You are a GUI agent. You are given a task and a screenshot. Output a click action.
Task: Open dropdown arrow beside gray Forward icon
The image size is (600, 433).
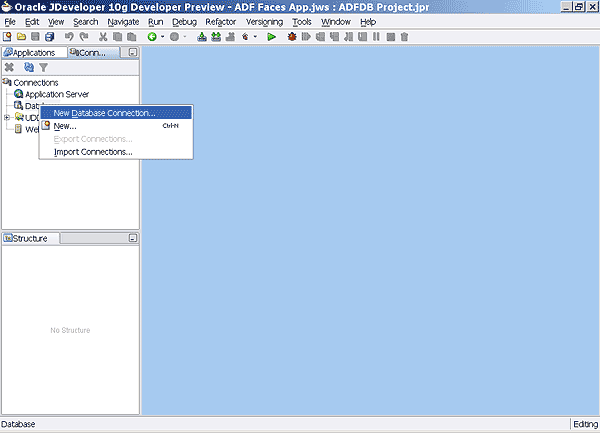185,37
